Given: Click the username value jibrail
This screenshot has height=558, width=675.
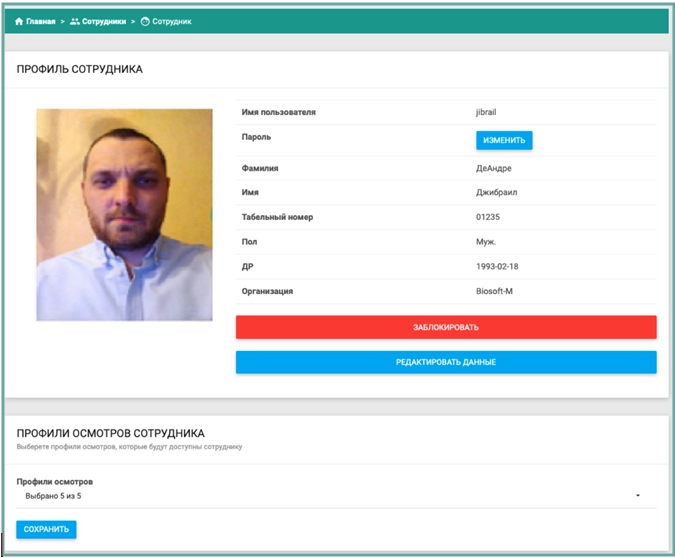Looking at the screenshot, I should tap(486, 112).
